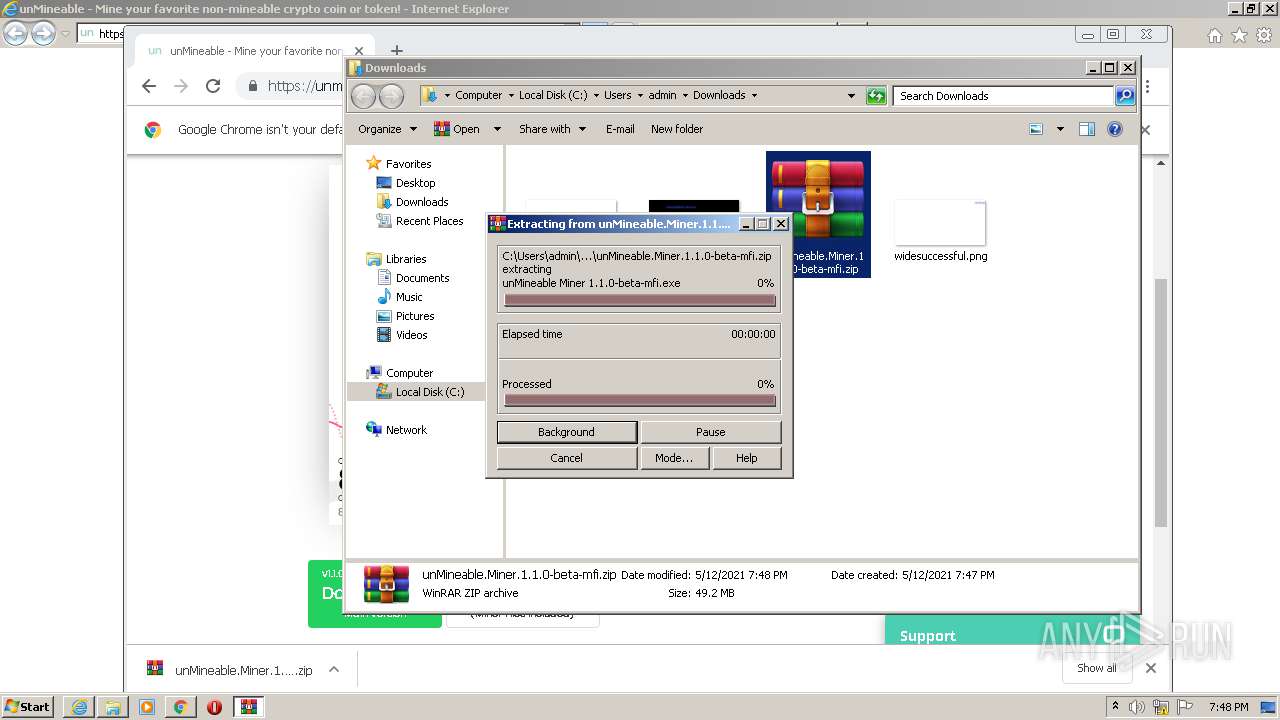This screenshot has height=720, width=1280.
Task: Click Local Disk (C:) in the breadcrumb
Action: pos(553,95)
